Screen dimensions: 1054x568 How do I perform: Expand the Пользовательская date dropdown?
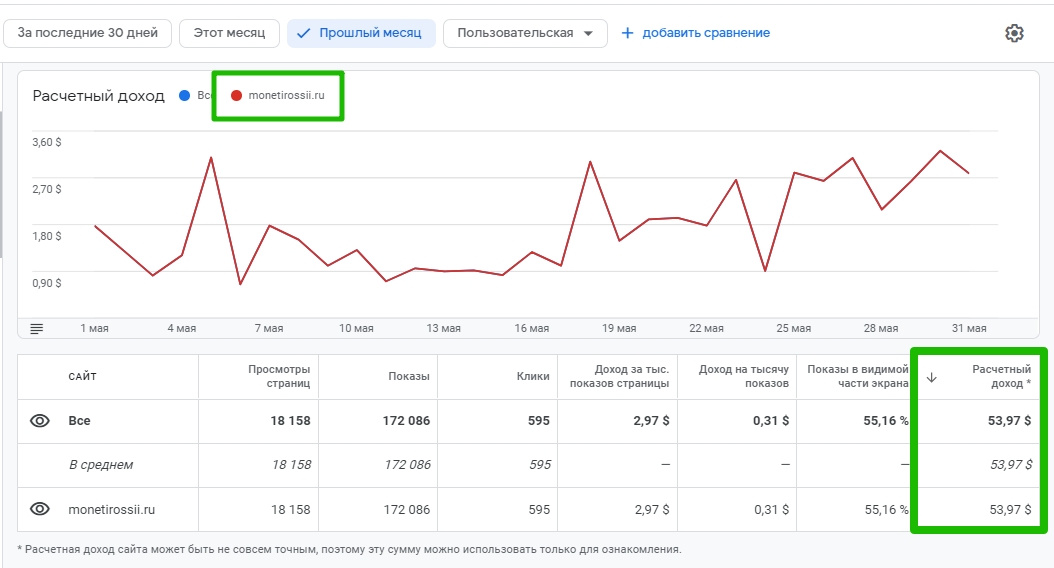[588, 33]
